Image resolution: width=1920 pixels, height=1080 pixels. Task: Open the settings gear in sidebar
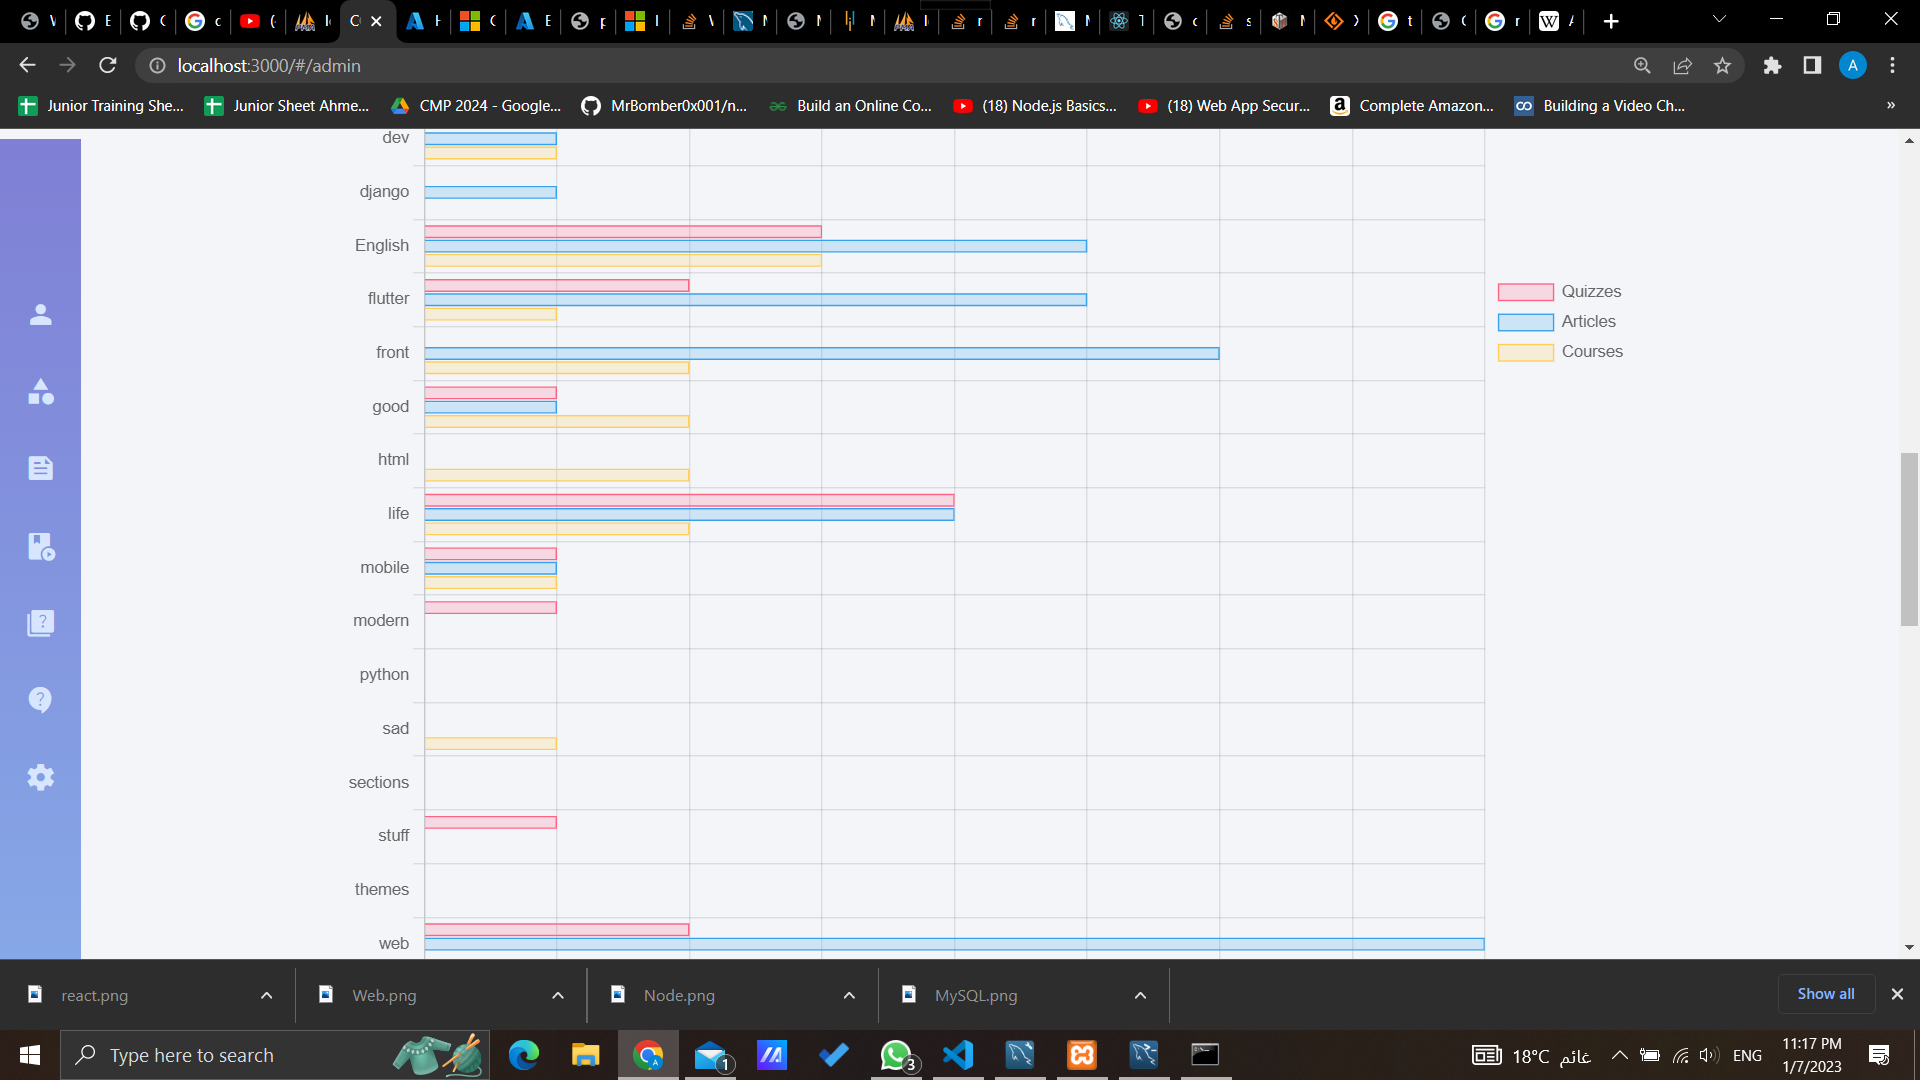40,777
